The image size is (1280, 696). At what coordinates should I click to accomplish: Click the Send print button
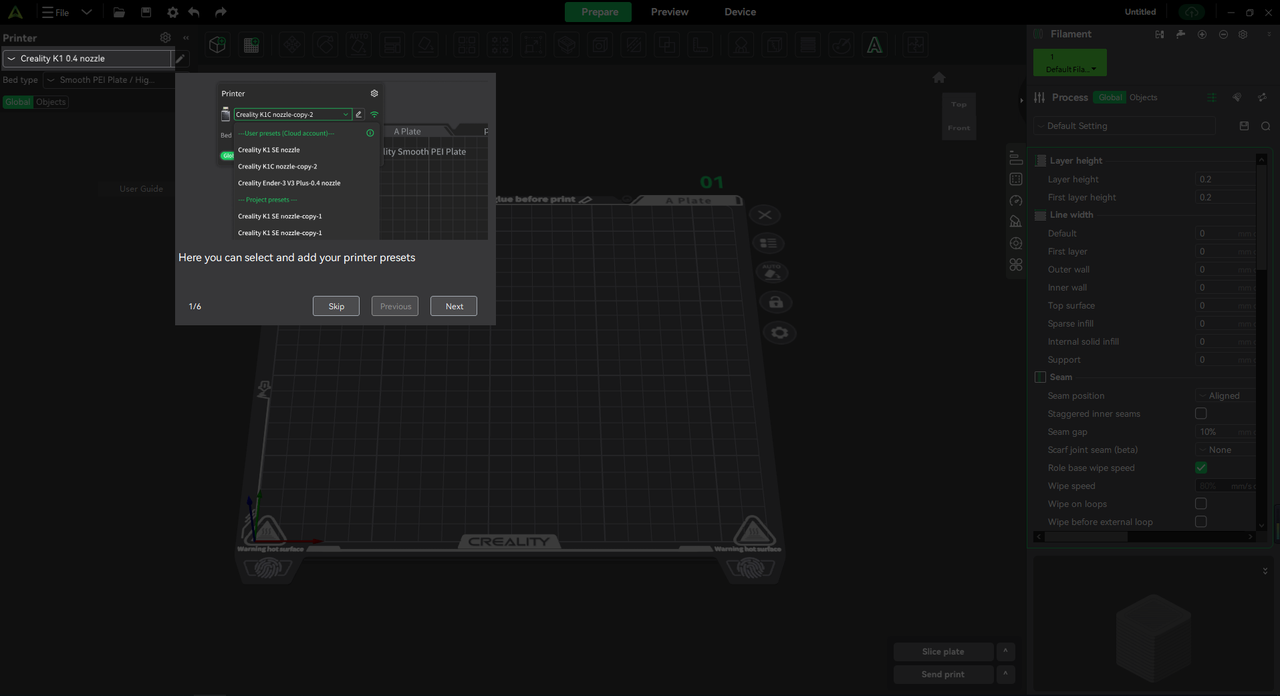943,674
